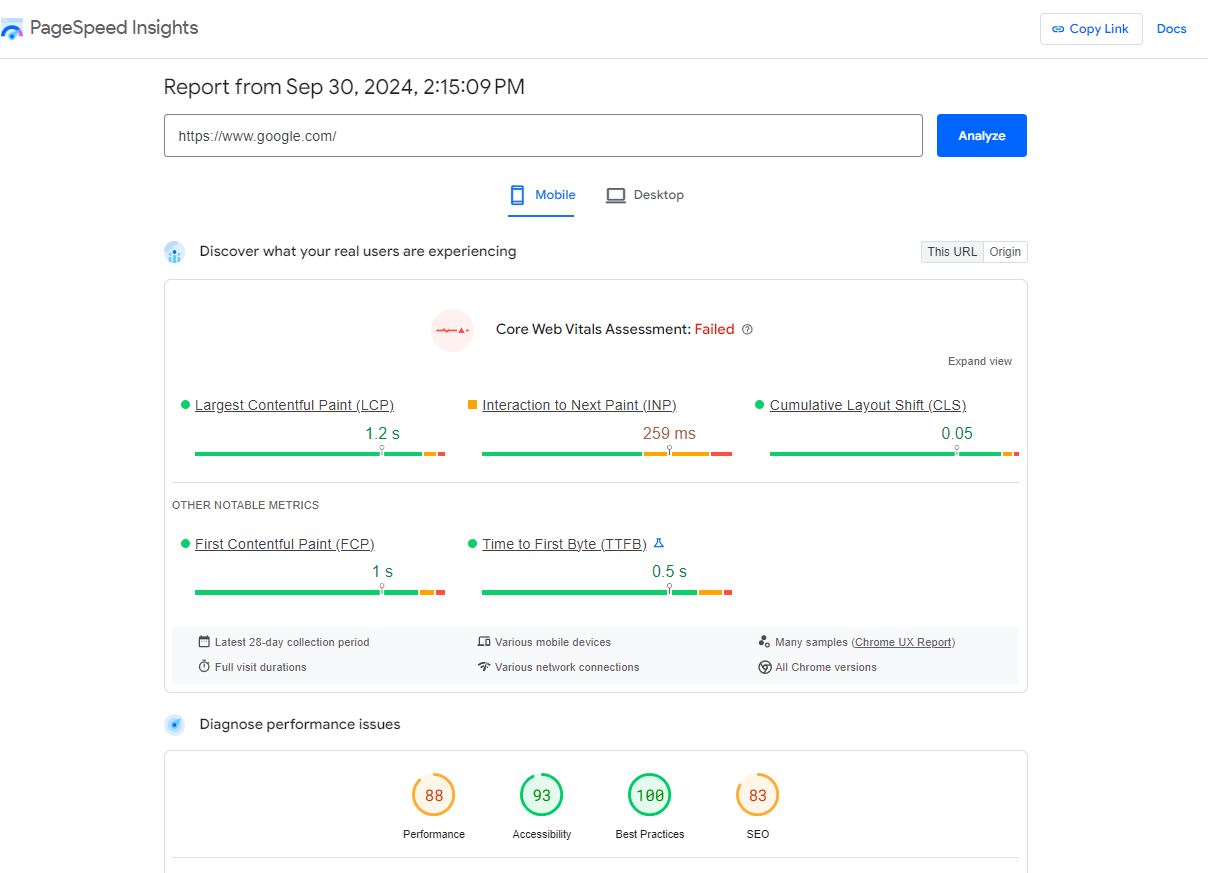Click the Chrome icon by All Chrome versions

(x=764, y=667)
